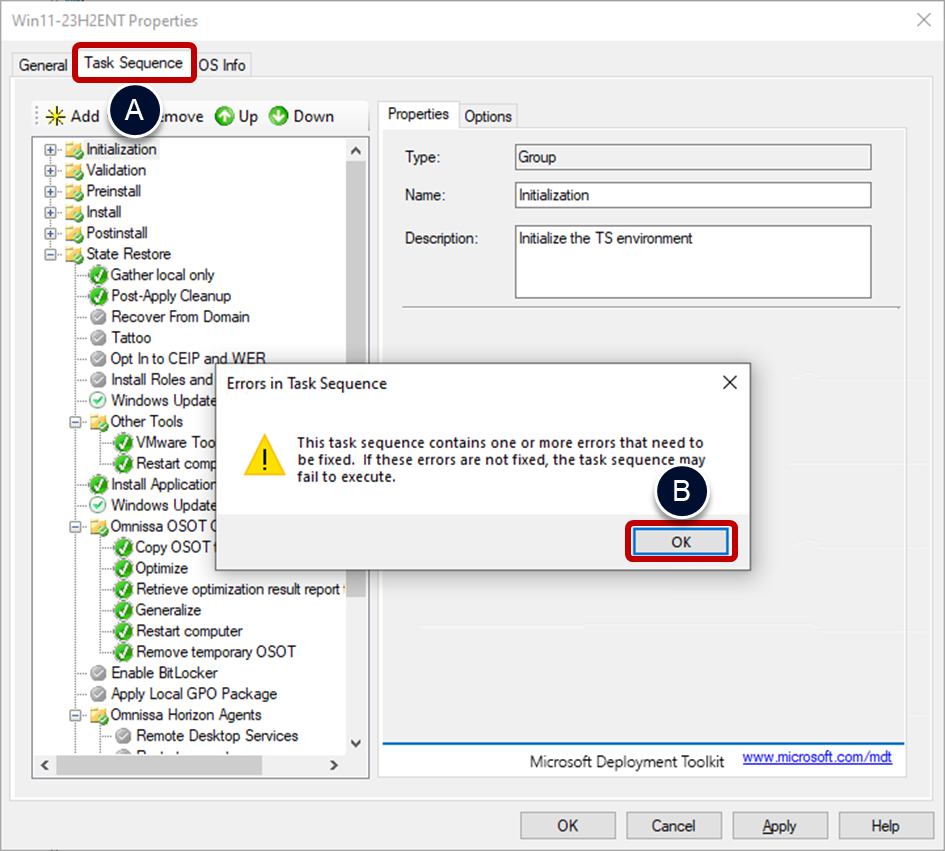This screenshot has width=945, height=851.
Task: Click the Add icon with yellow star
Action: (56, 116)
